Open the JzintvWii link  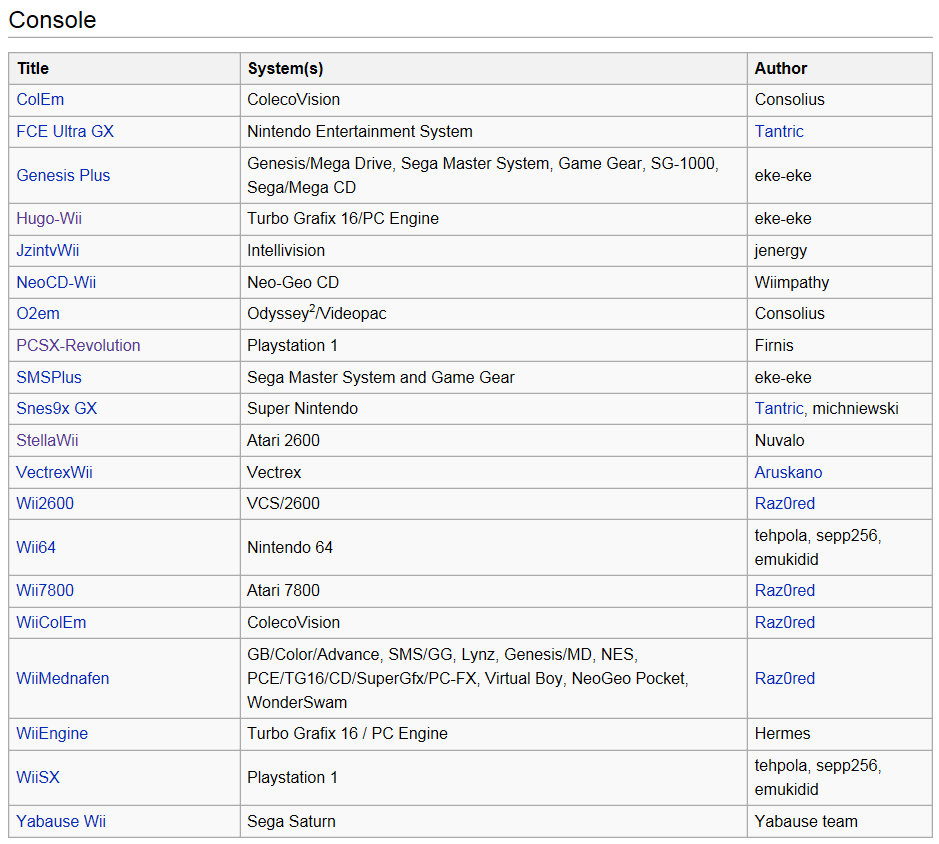click(x=47, y=250)
